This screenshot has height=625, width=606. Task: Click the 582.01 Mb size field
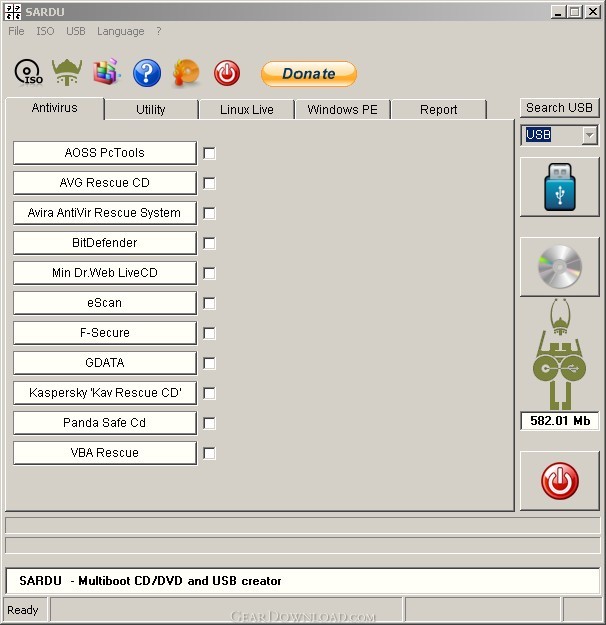pyautogui.click(x=560, y=421)
